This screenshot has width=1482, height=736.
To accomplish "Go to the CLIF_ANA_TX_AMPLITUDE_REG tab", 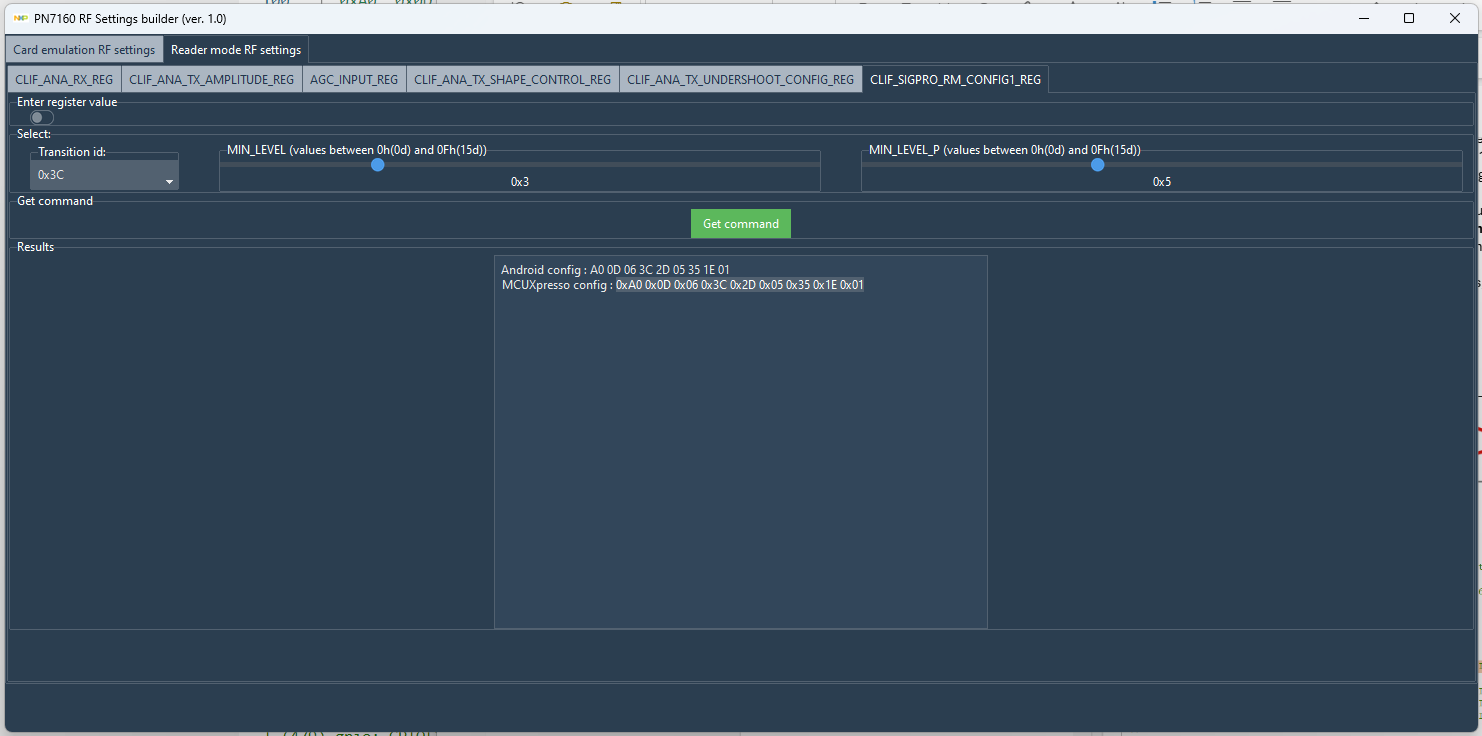I will [212, 80].
